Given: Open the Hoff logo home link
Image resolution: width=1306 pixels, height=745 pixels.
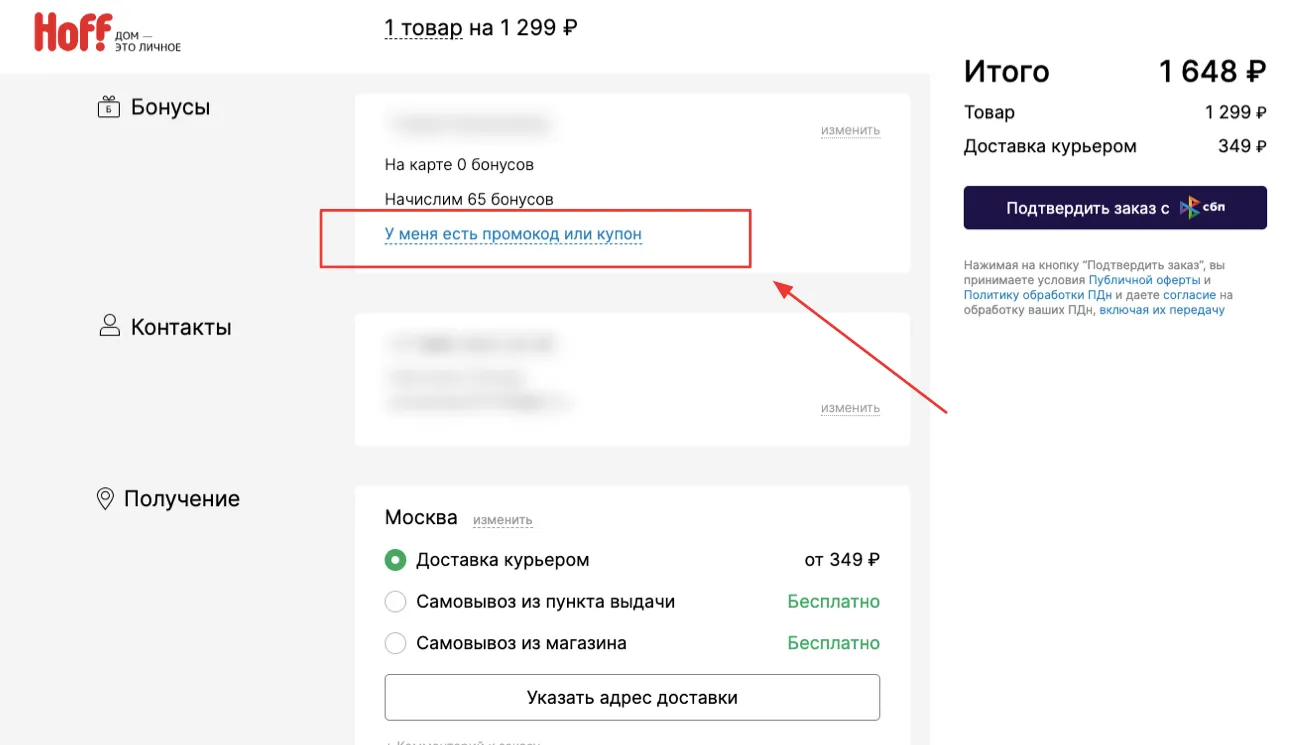Looking at the screenshot, I should coord(107,33).
